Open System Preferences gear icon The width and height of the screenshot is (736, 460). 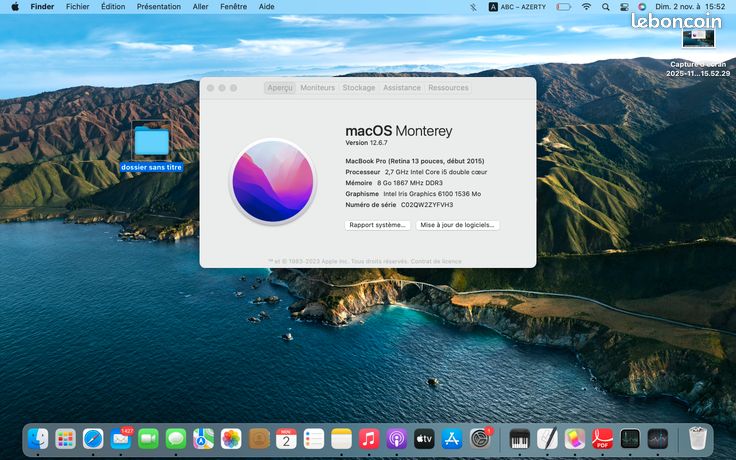(x=480, y=439)
